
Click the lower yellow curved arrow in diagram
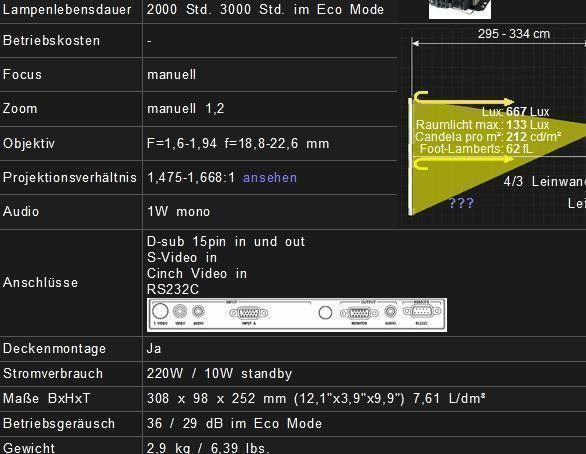pos(463,162)
